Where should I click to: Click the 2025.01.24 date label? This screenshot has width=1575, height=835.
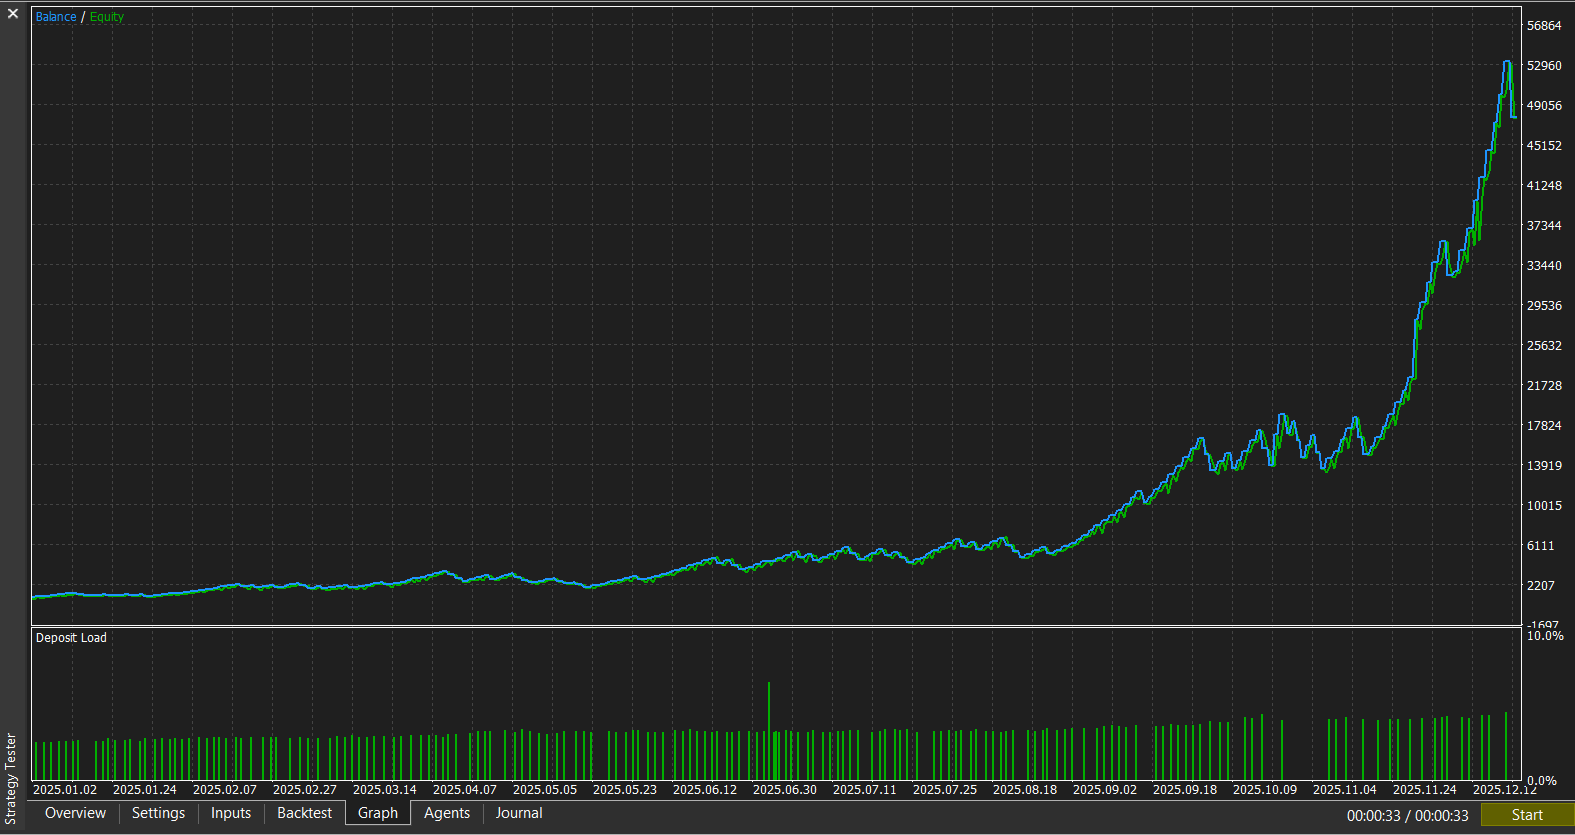pos(145,790)
